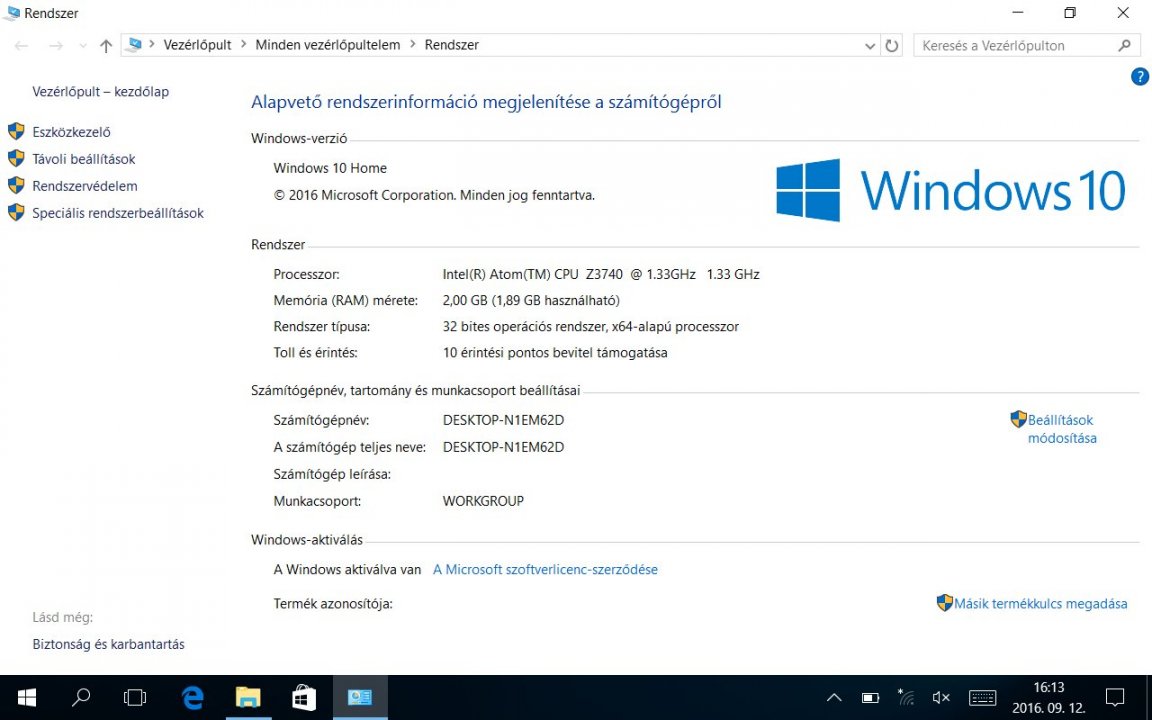Click the muted volume icon
1152x720 pixels.
[x=941, y=697]
